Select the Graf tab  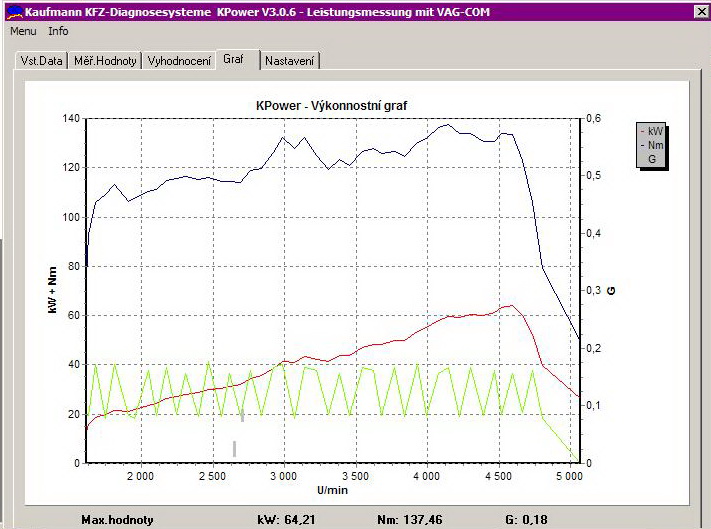[235, 60]
